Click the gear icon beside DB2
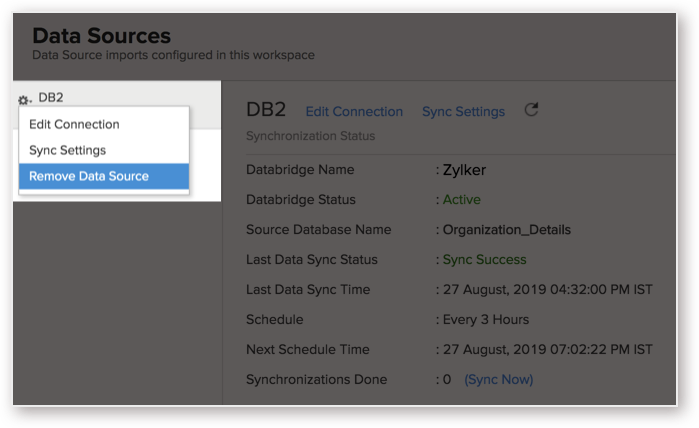 coord(24,100)
